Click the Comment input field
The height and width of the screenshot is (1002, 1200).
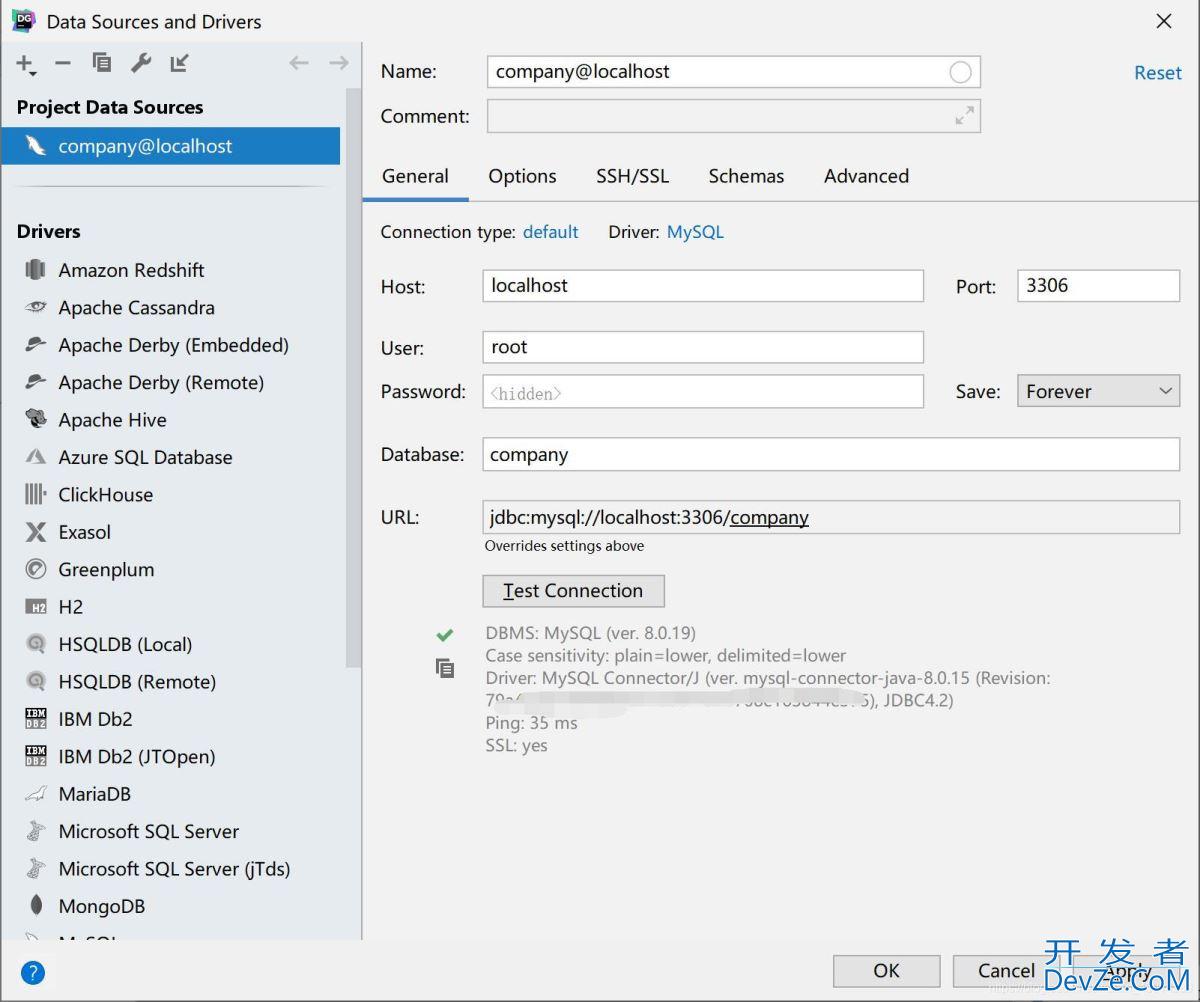point(734,116)
